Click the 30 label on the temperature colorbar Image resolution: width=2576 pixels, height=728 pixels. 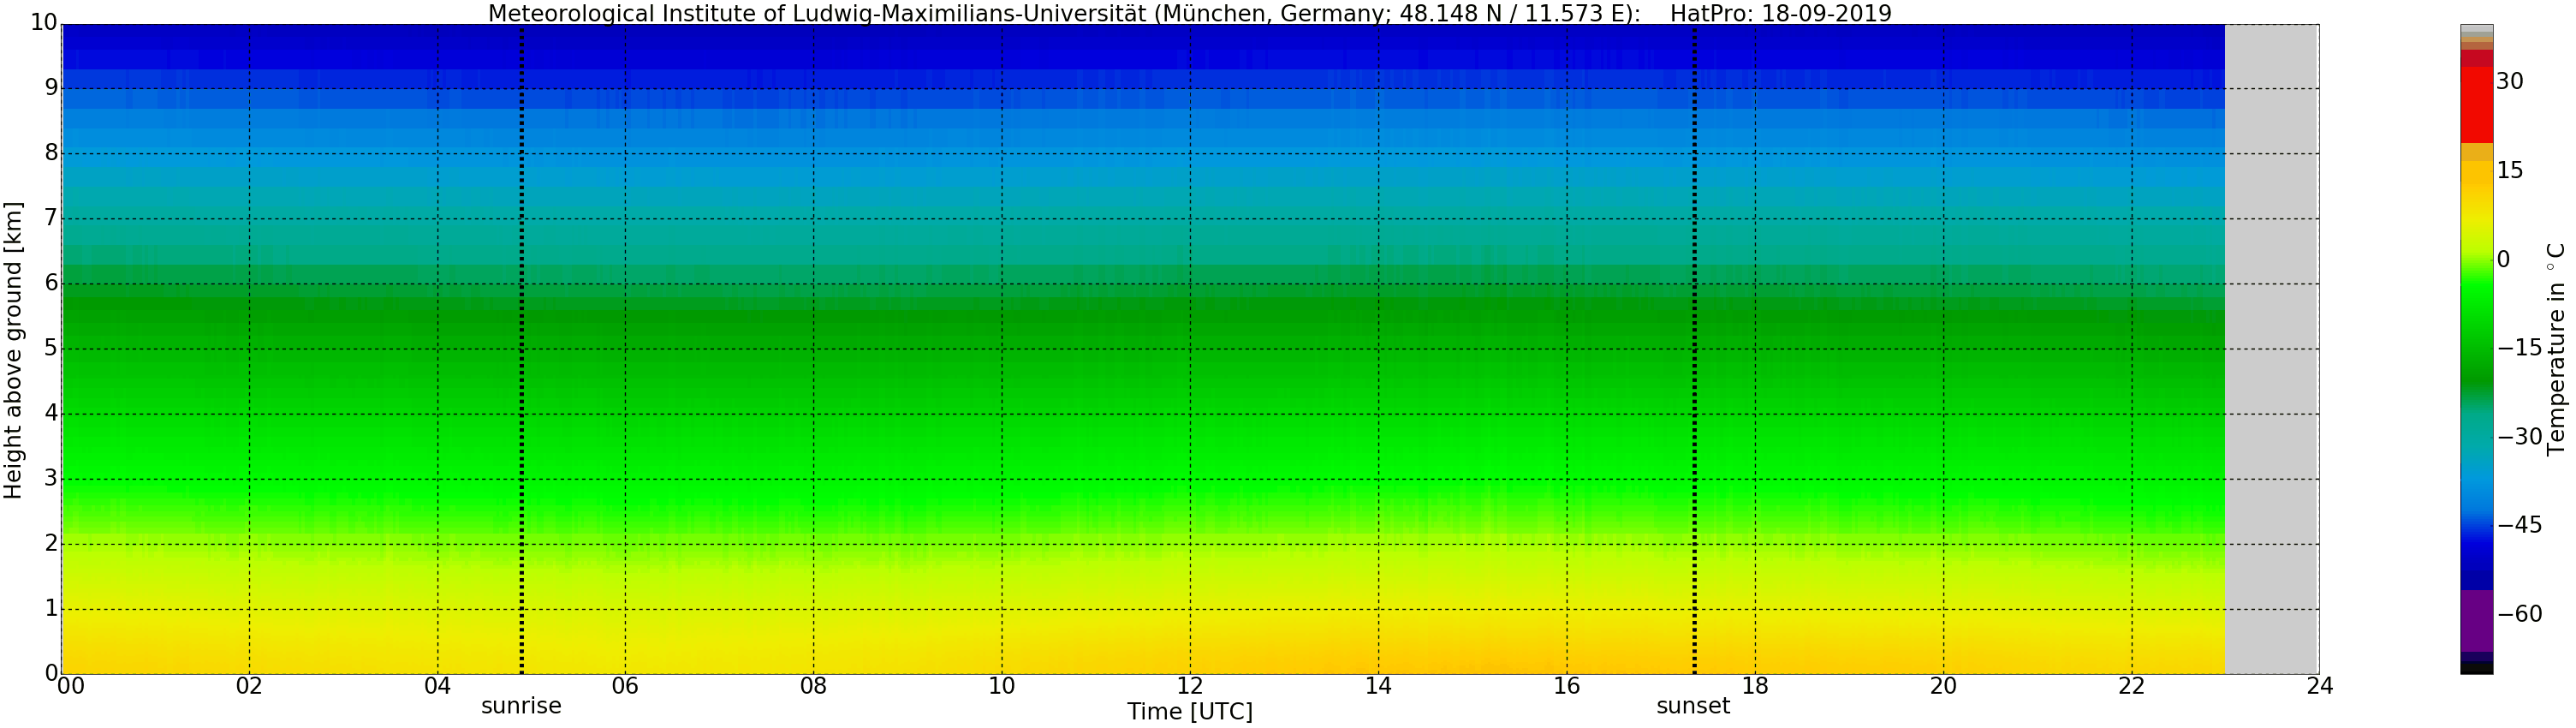pyautogui.click(x=2509, y=82)
